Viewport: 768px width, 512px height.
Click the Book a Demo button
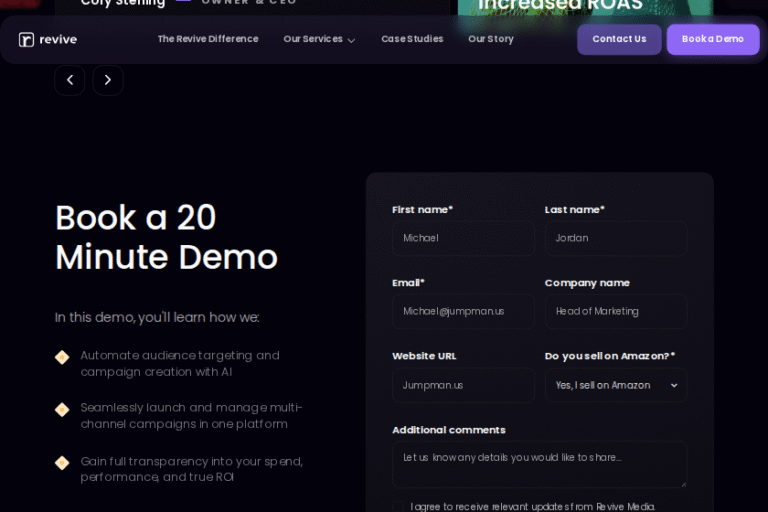pyautogui.click(x=712, y=39)
